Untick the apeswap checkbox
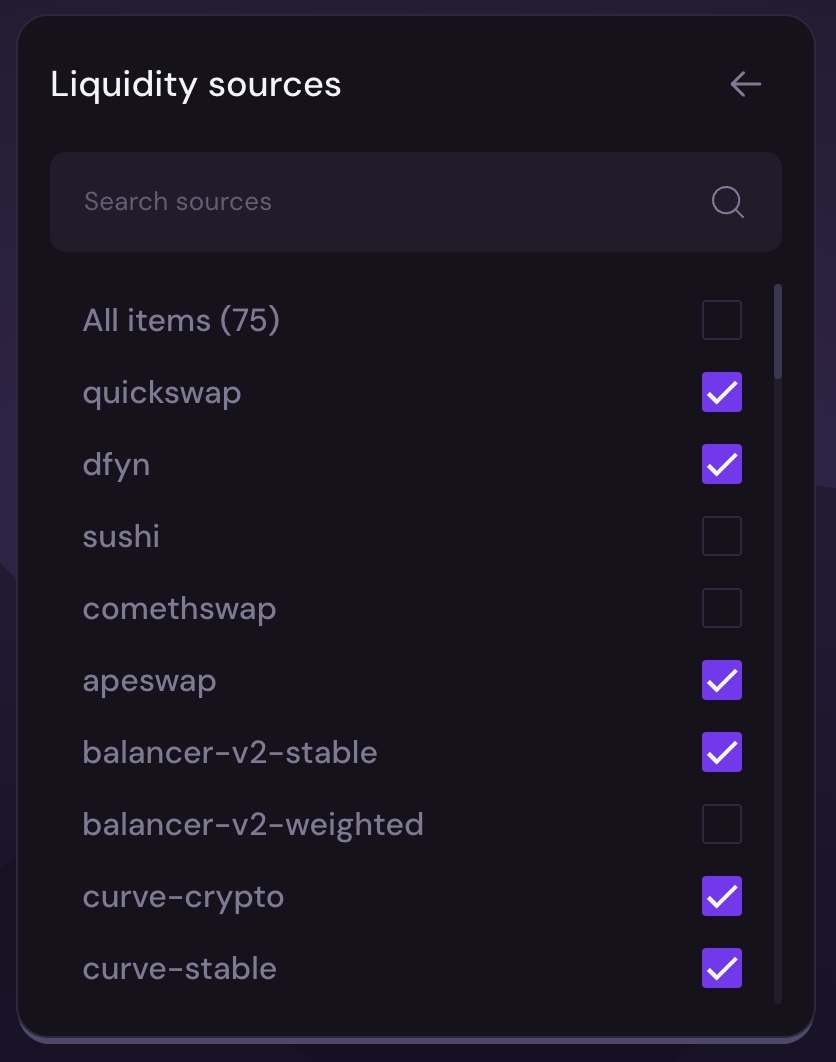Image resolution: width=836 pixels, height=1062 pixels. [722, 681]
